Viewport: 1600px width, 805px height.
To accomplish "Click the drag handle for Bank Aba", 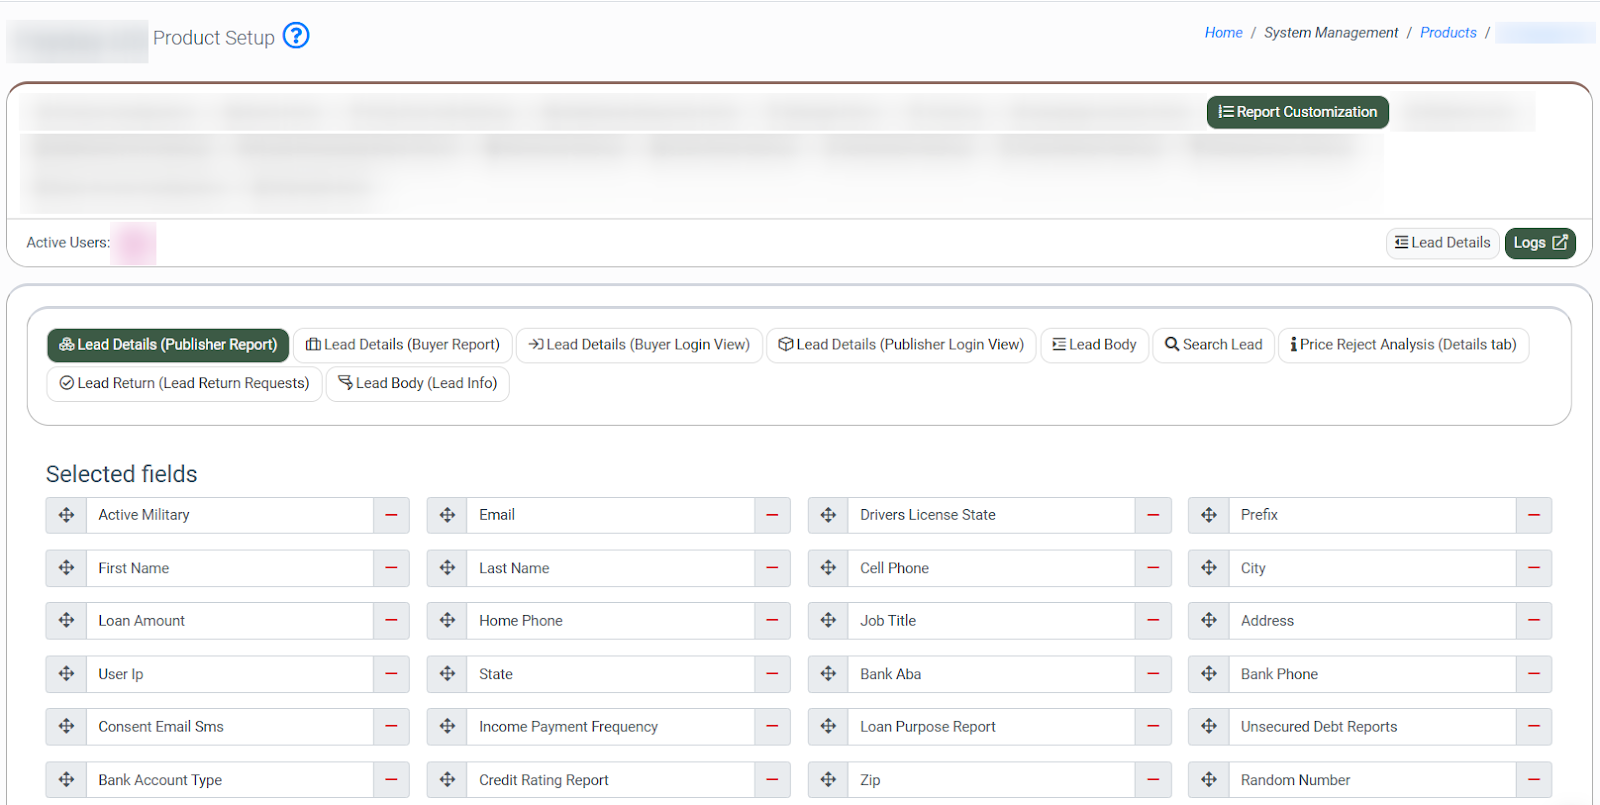I will click(x=828, y=674).
